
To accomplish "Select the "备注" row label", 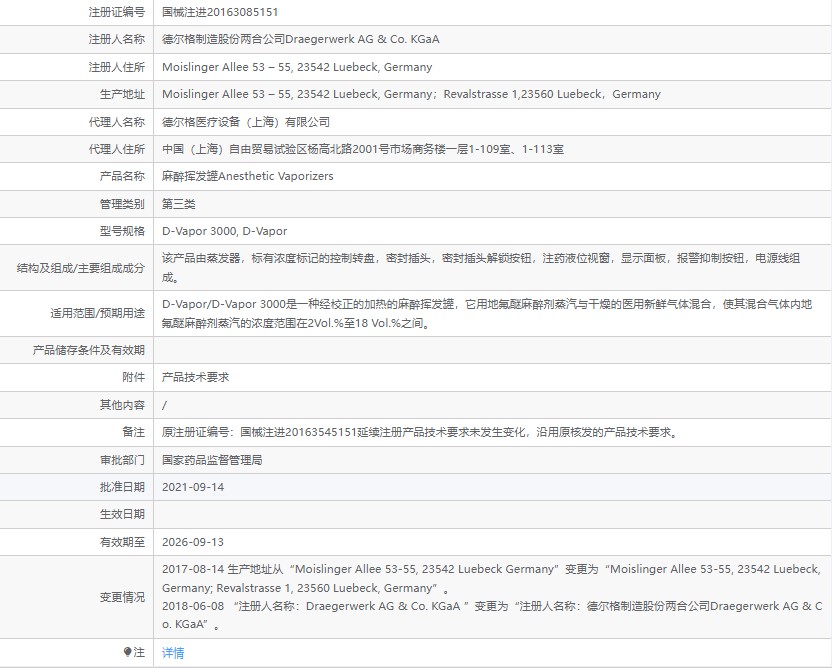I will [x=133, y=432].
